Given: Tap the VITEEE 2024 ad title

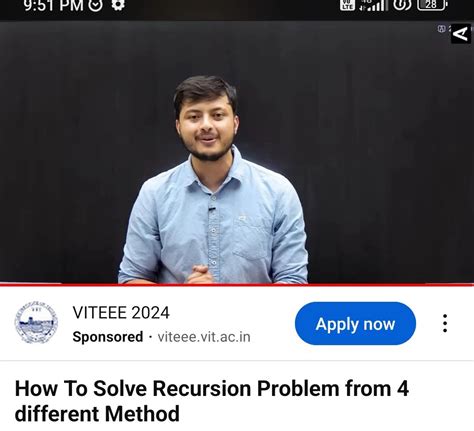Looking at the screenshot, I should point(121,313).
